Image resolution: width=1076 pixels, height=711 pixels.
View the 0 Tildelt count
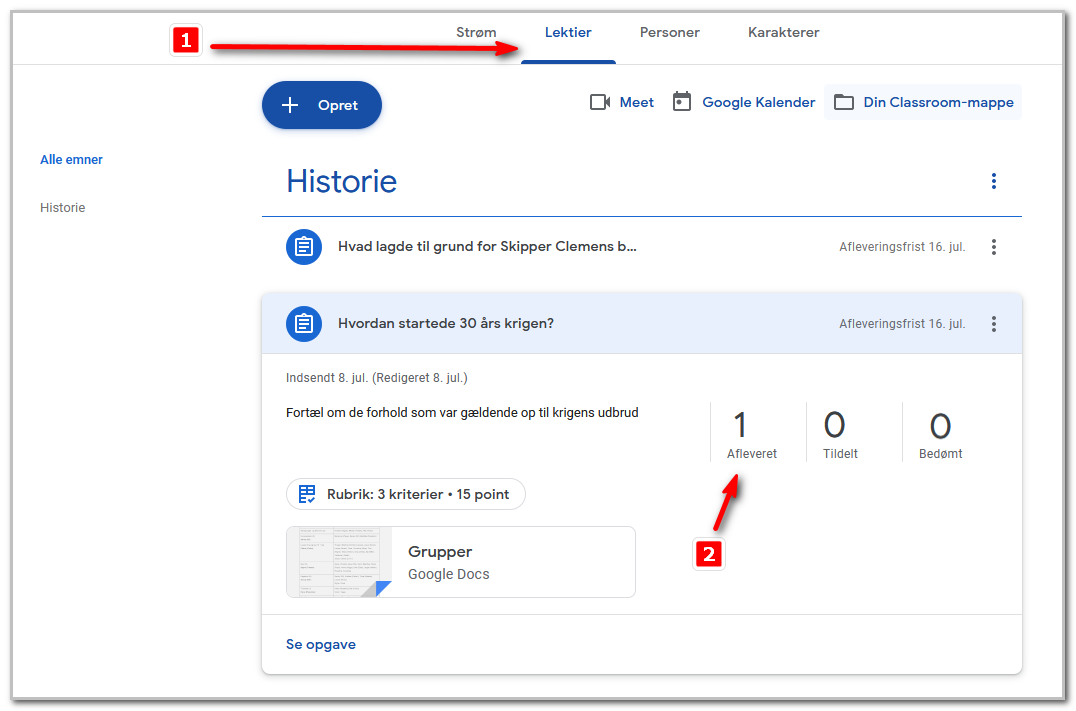pos(840,434)
